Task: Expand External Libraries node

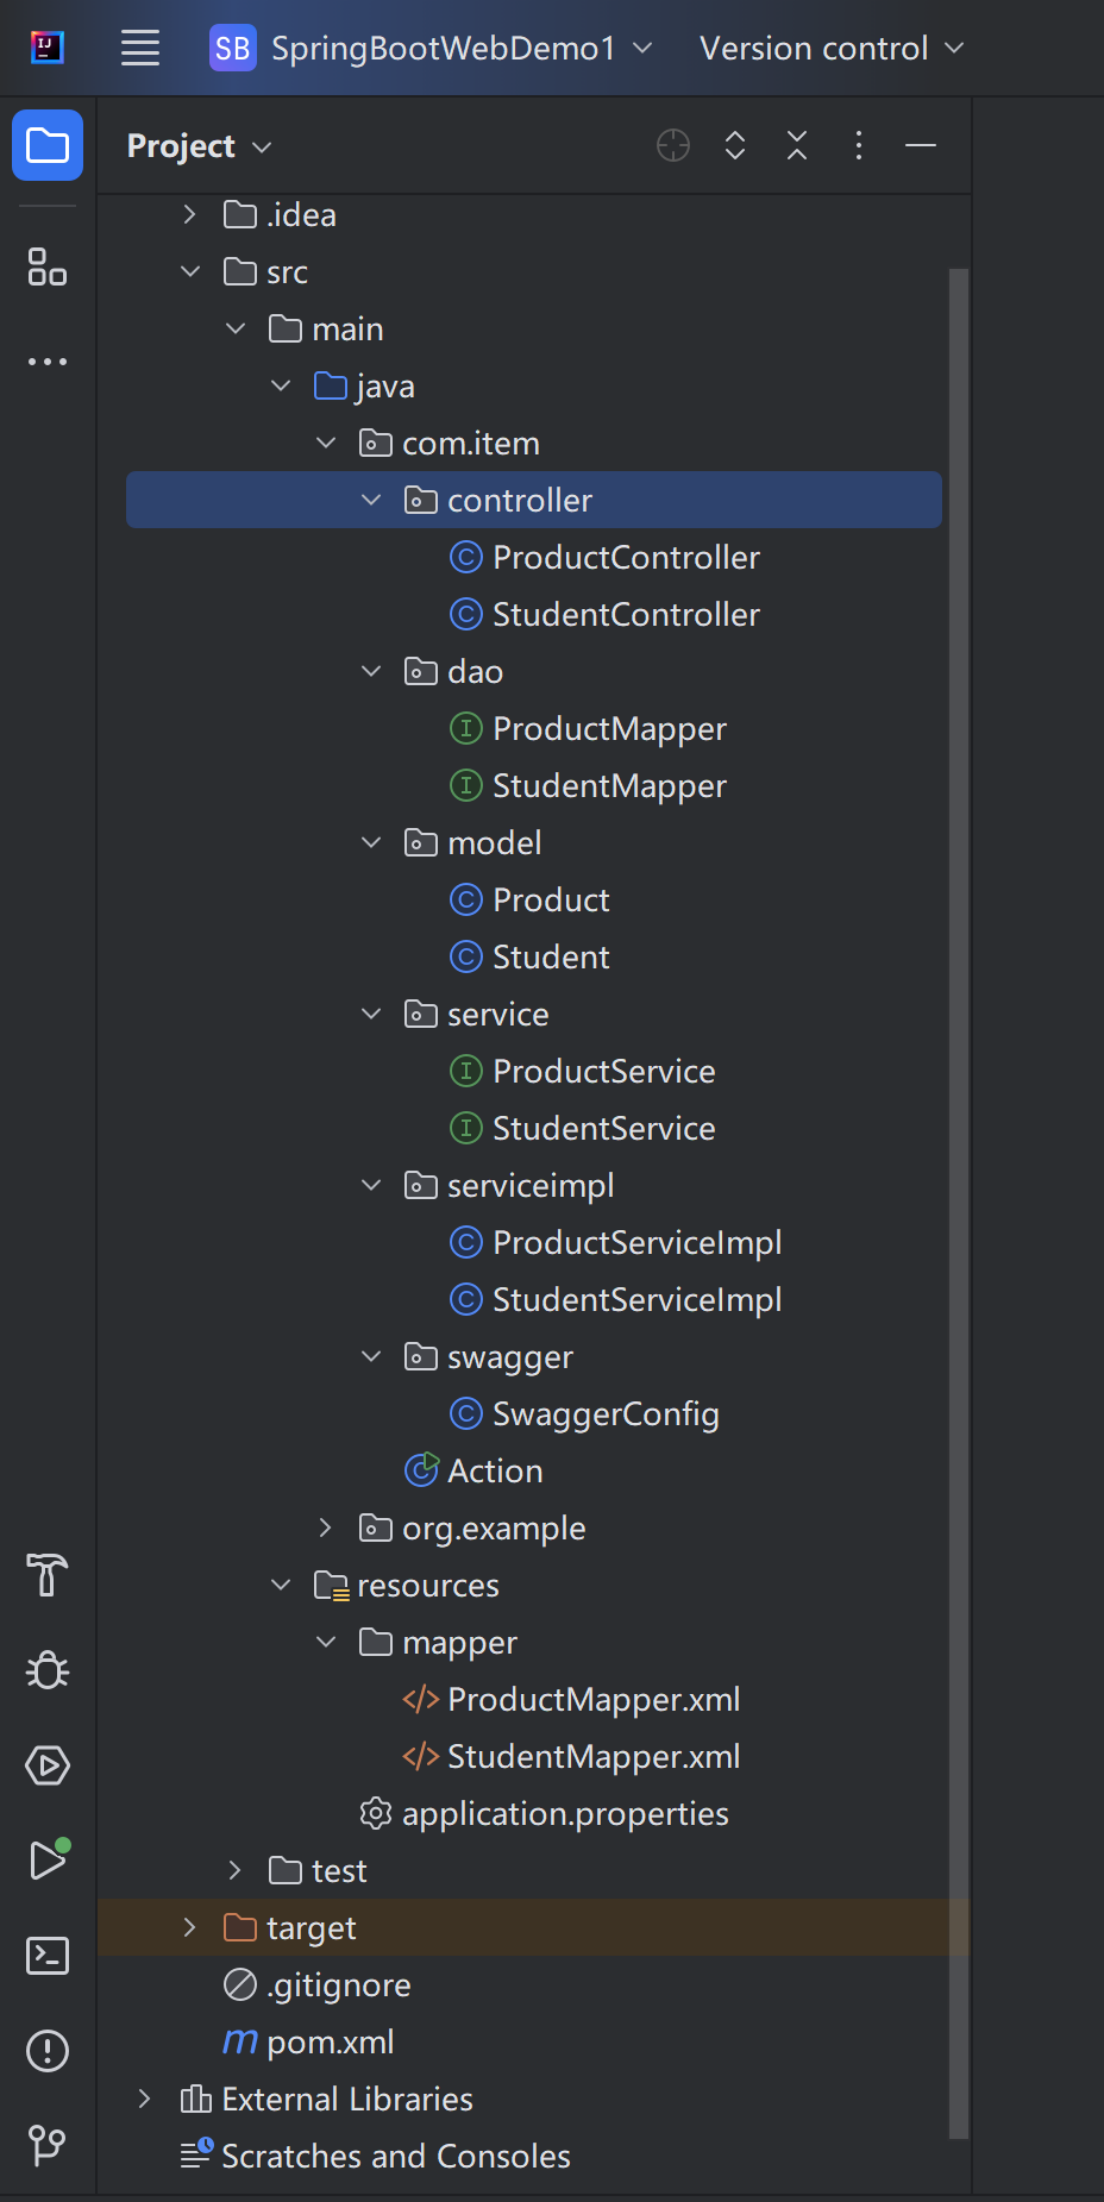Action: tap(145, 2098)
